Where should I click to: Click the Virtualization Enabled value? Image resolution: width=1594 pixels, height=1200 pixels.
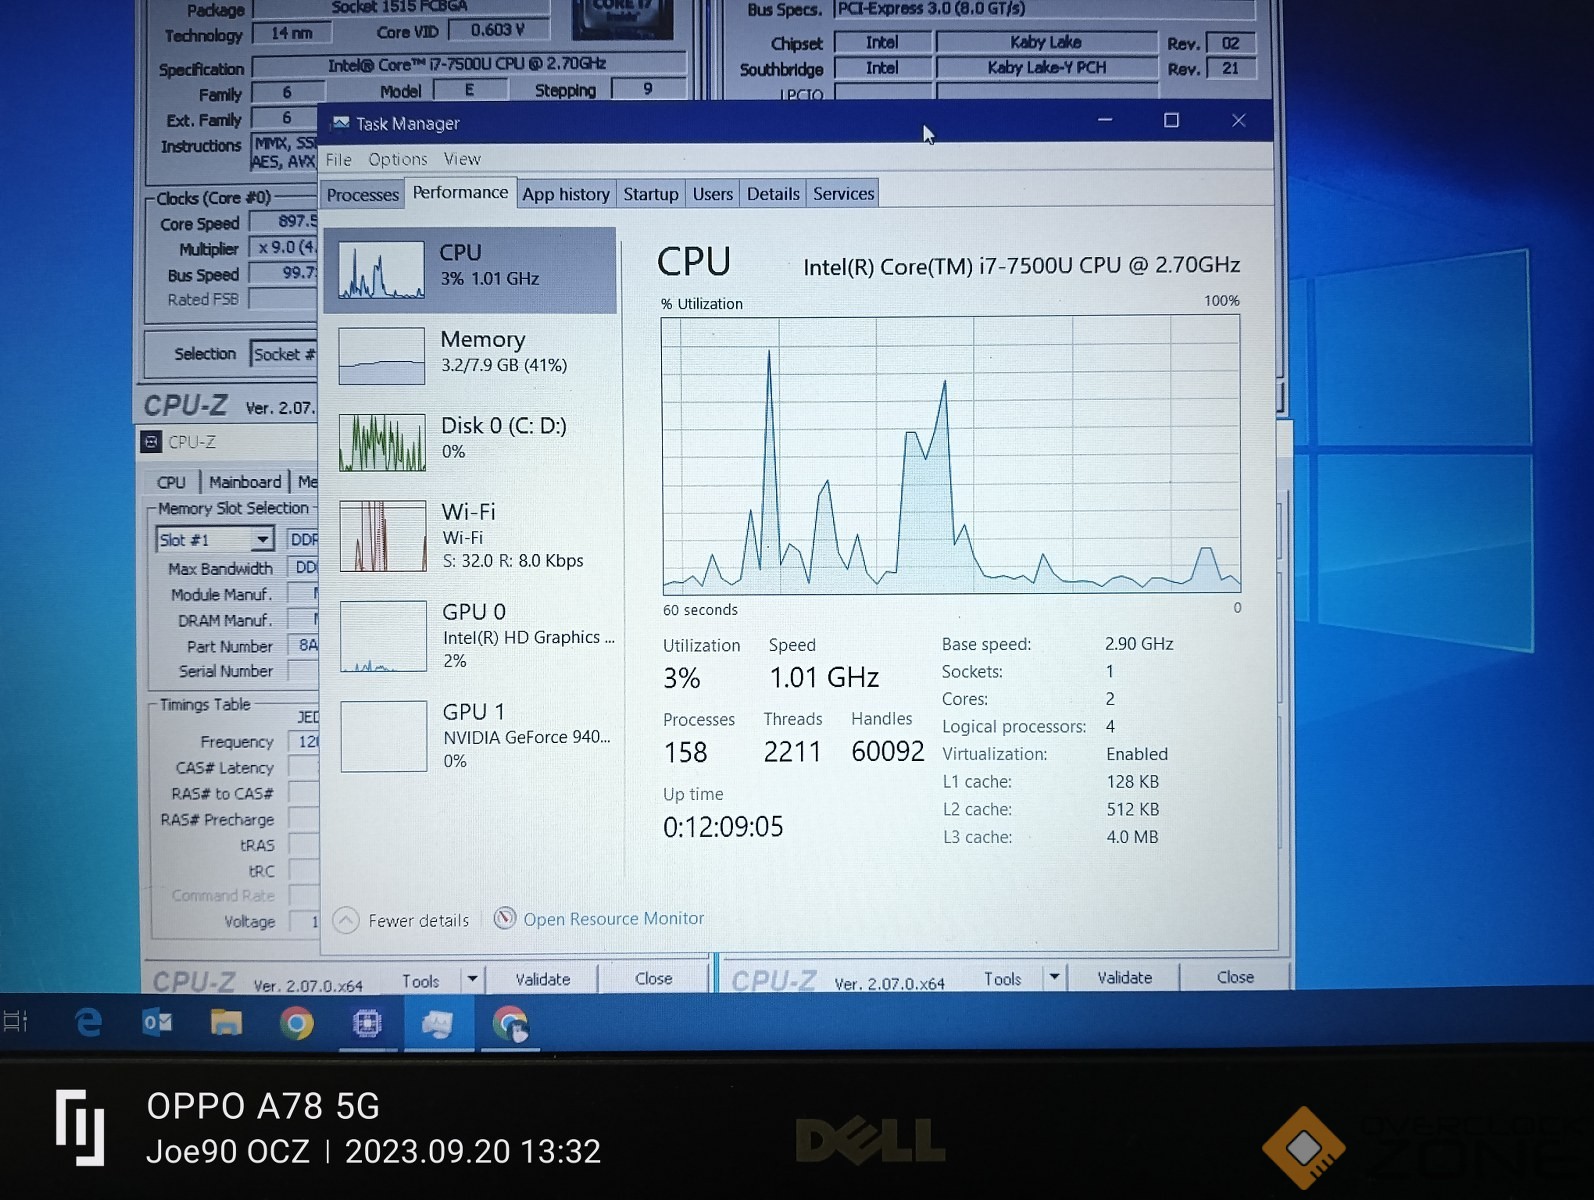[x=1137, y=754]
